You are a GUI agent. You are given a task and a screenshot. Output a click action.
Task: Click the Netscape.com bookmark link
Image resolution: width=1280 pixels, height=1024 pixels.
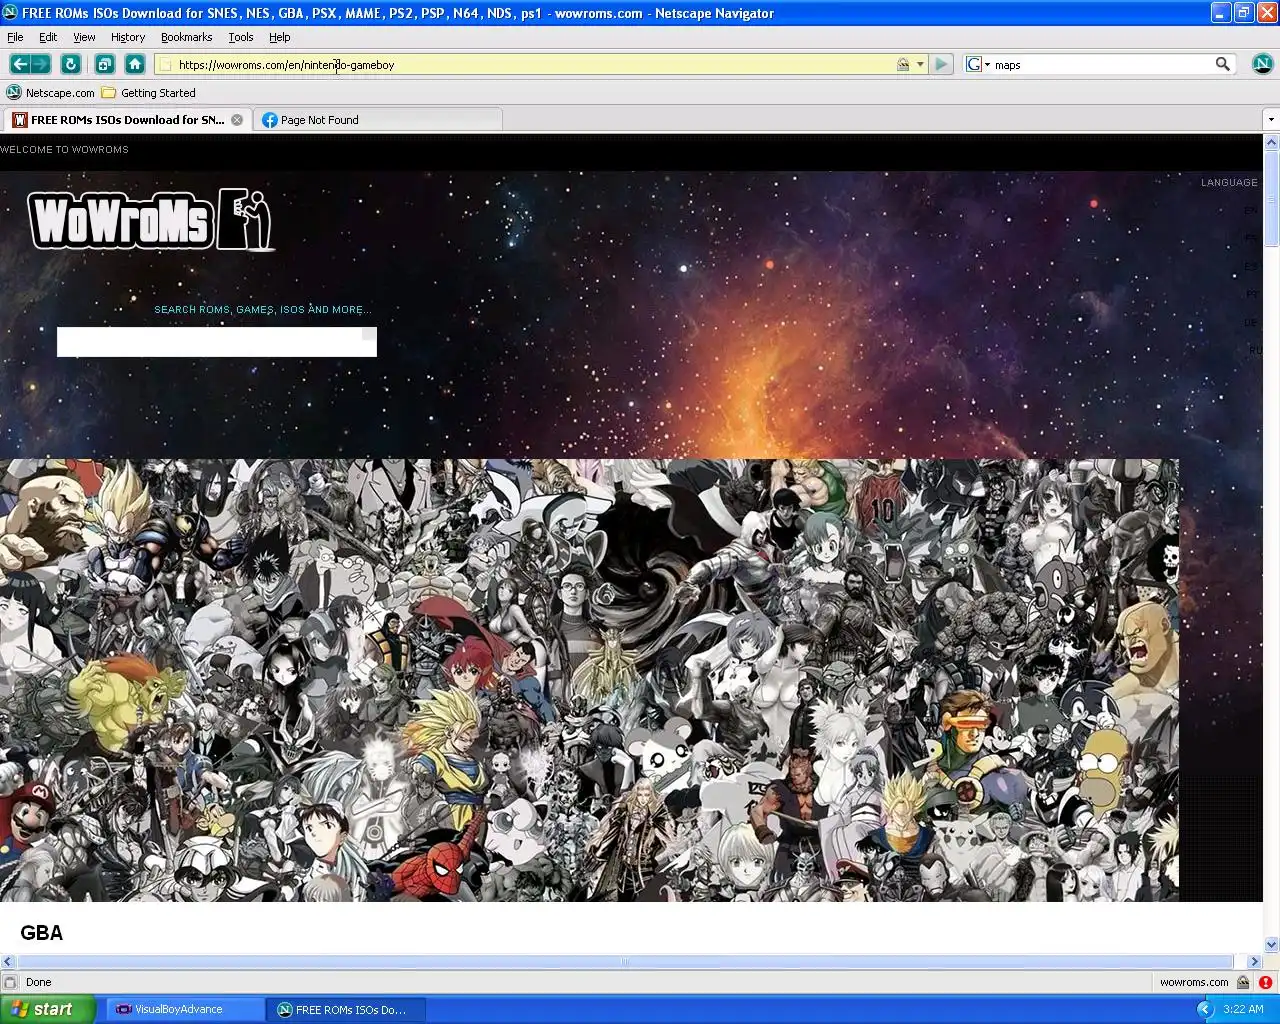[60, 93]
